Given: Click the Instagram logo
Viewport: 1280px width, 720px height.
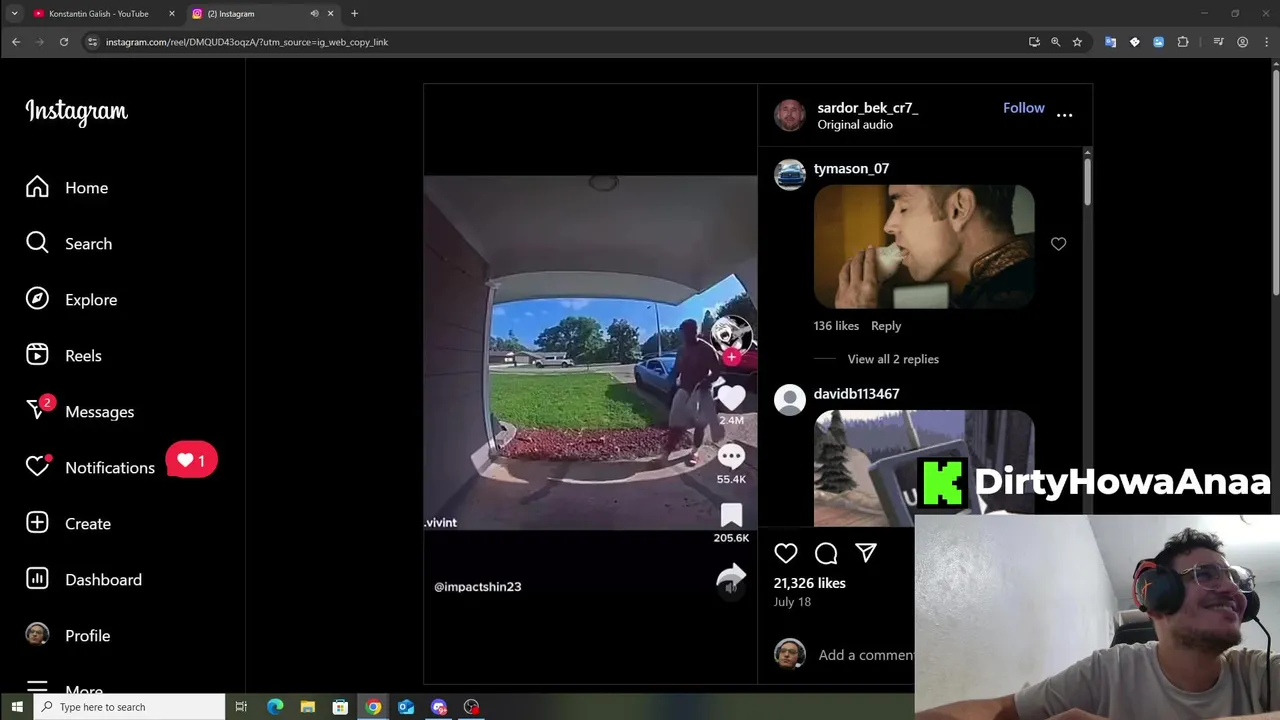Looking at the screenshot, I should click(77, 111).
